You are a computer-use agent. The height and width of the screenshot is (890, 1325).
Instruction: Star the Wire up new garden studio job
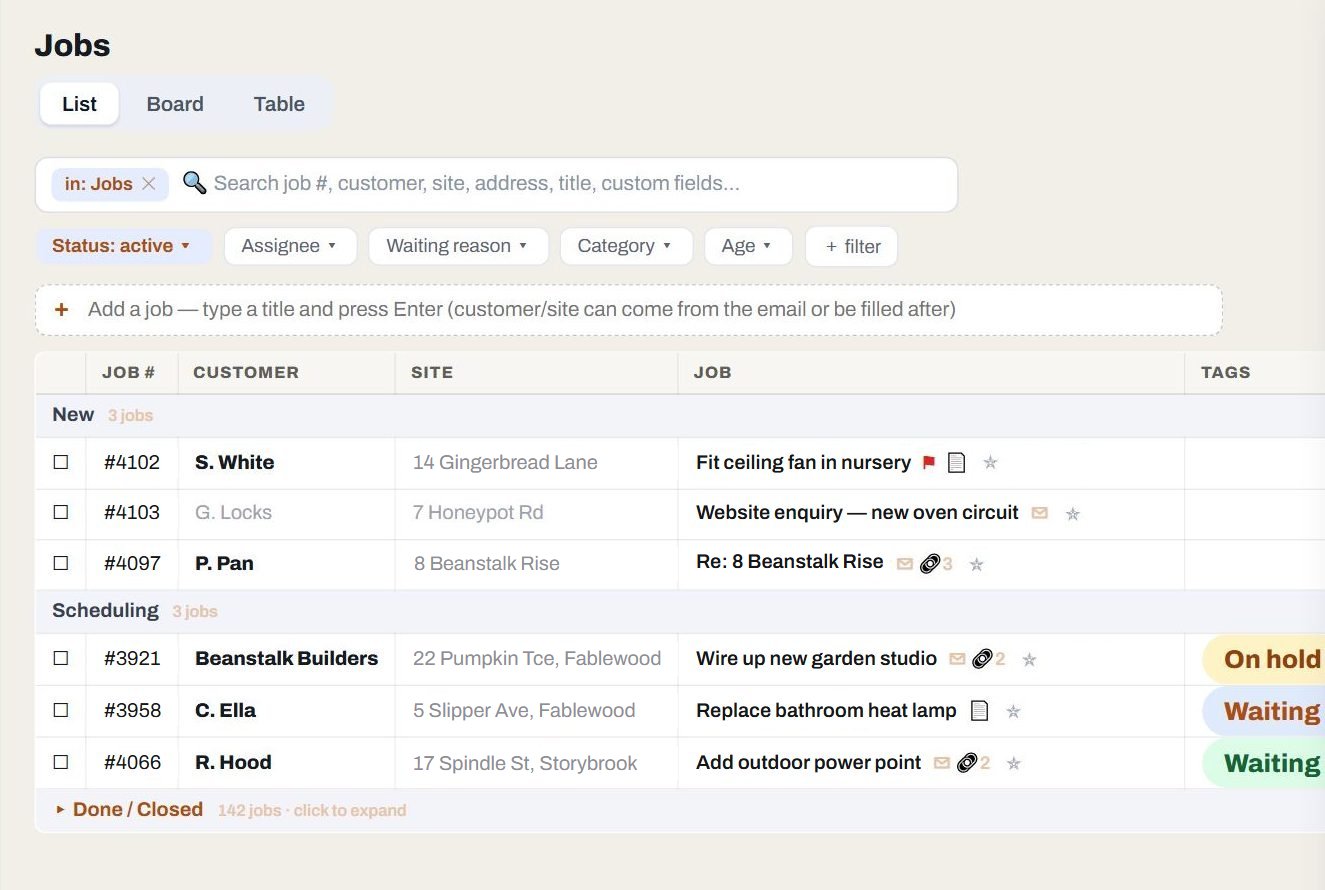click(1029, 660)
